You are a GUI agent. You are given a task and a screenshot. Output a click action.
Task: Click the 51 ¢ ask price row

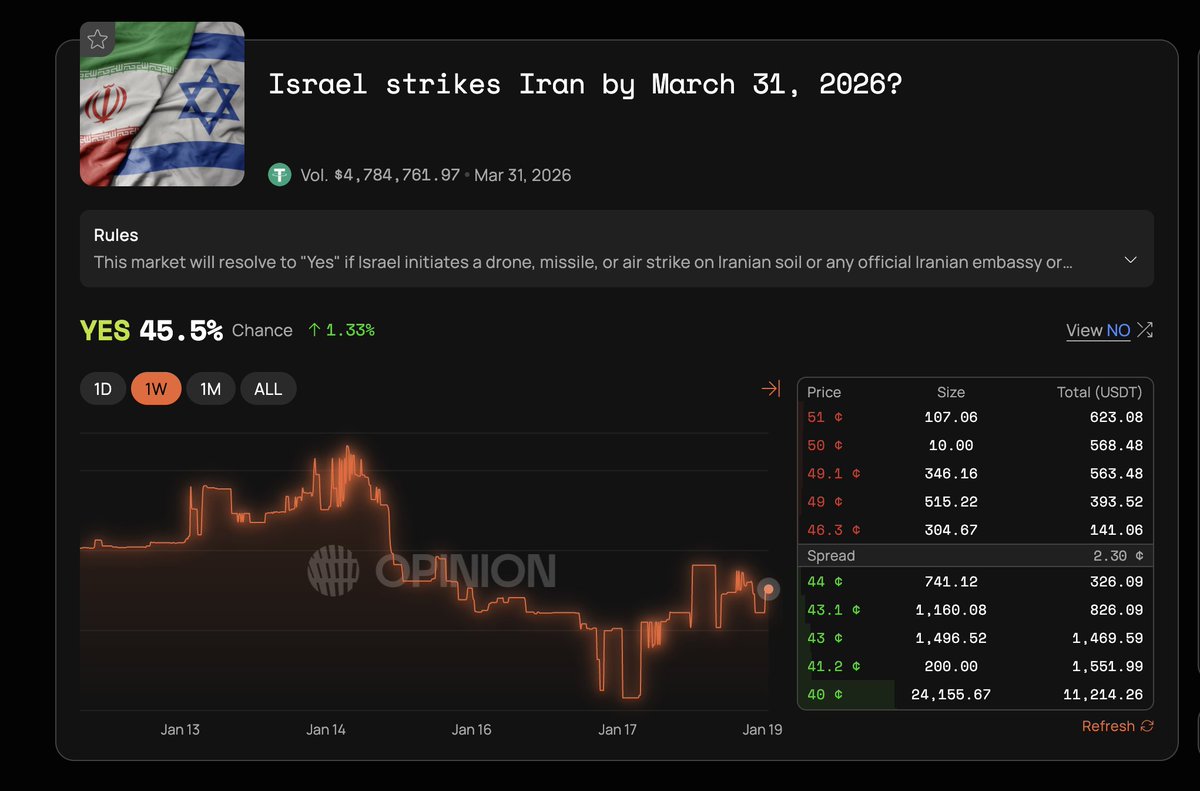click(x=975, y=417)
